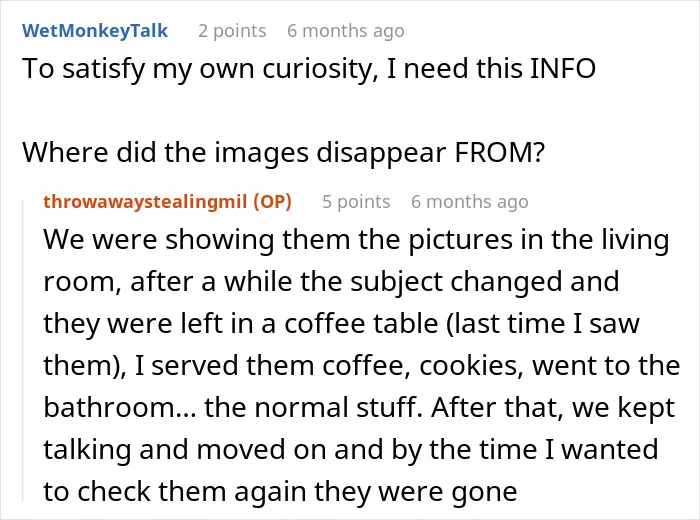Click the line 'To satisfy my own curiosity'

tap(308, 69)
